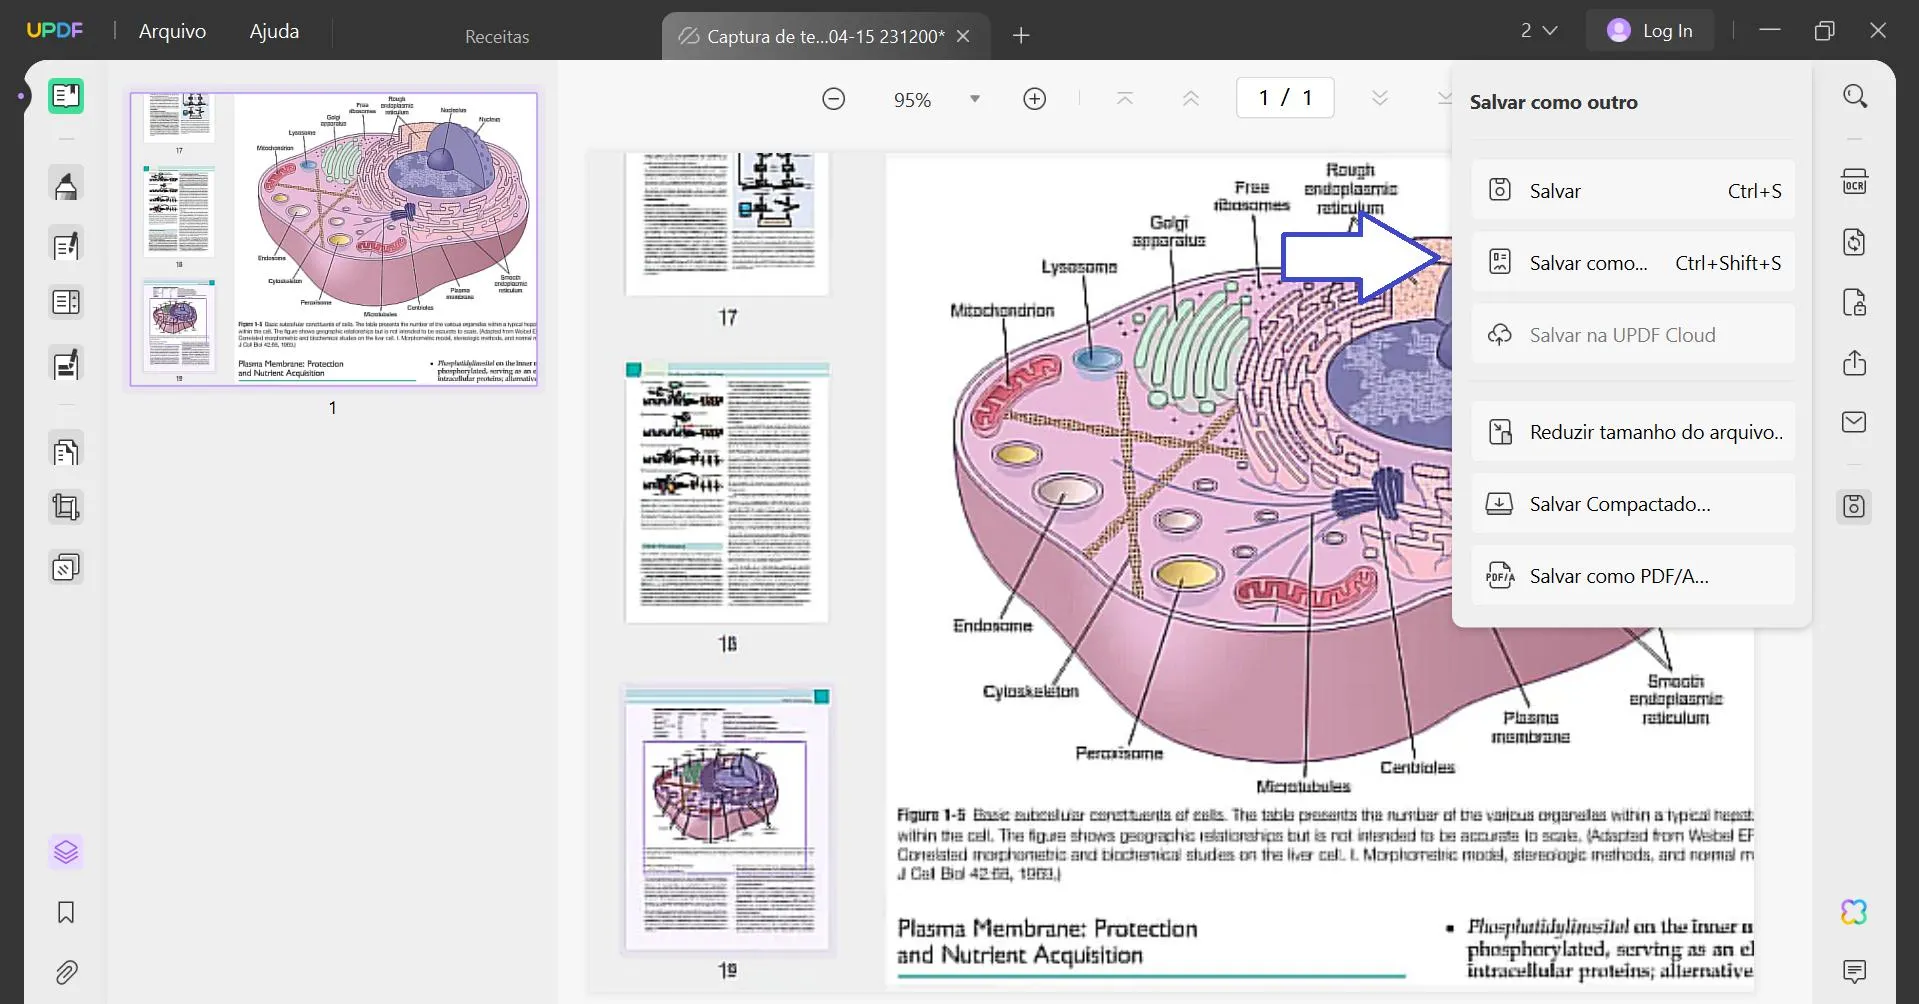This screenshot has height=1004, width=1919.
Task: Open the tab list dropdown showing 2
Action: (1539, 30)
